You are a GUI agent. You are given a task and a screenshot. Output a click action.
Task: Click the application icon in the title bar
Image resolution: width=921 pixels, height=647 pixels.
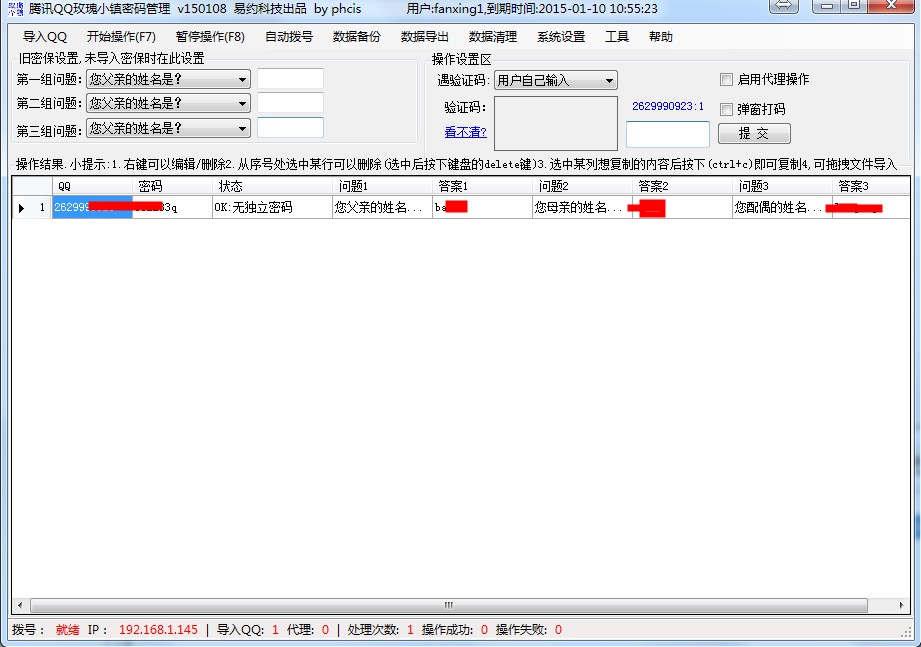[16, 8]
